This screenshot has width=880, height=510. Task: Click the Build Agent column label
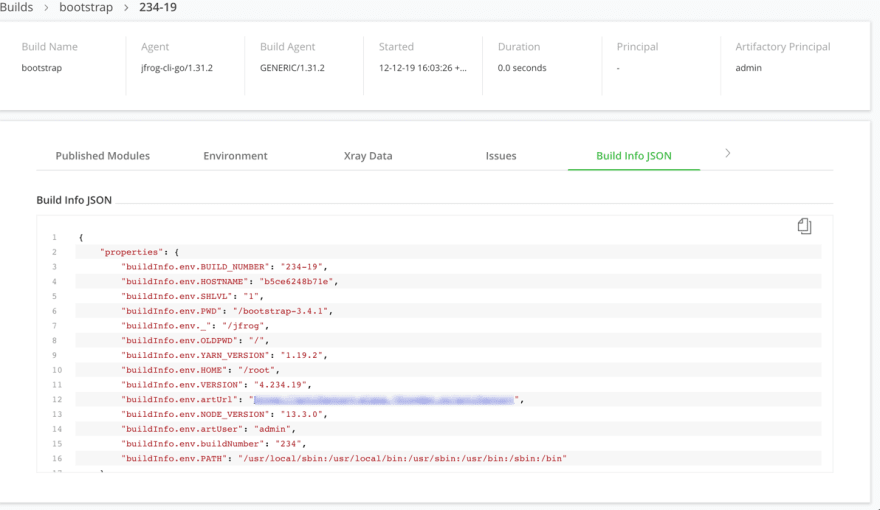coord(287,47)
